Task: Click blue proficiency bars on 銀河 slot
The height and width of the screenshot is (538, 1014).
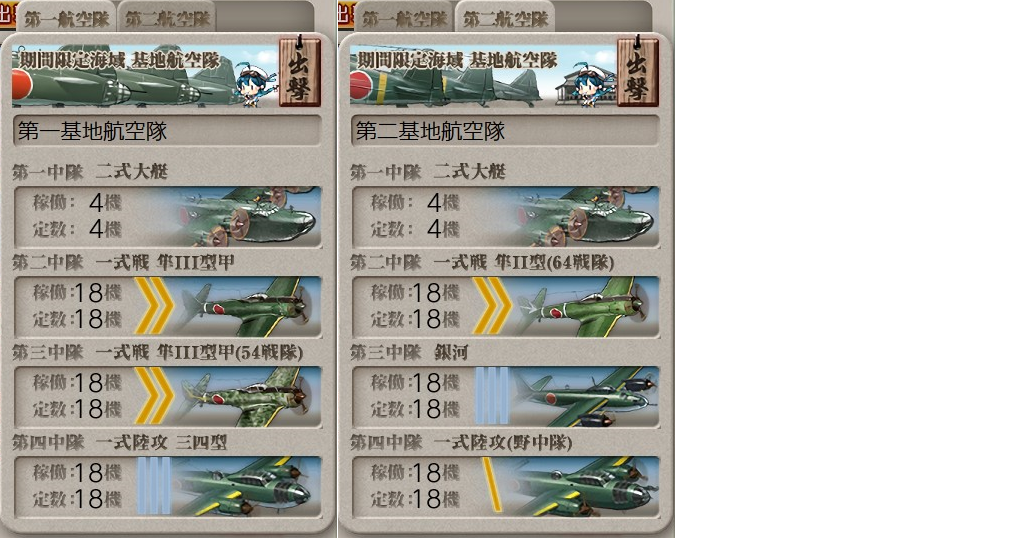Action: 491,396
